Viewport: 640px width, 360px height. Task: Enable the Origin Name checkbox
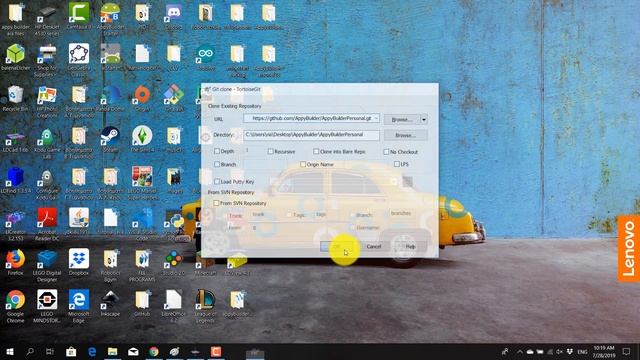pyautogui.click(x=302, y=164)
